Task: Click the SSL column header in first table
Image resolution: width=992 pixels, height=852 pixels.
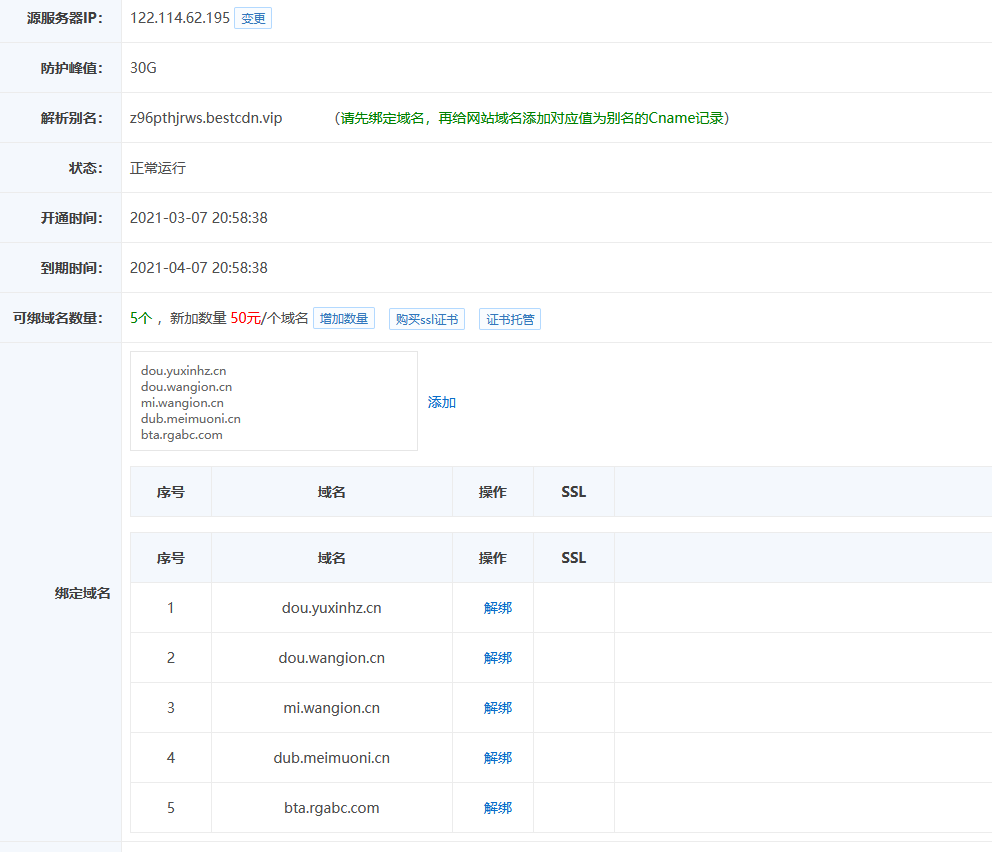Action: pyautogui.click(x=573, y=491)
